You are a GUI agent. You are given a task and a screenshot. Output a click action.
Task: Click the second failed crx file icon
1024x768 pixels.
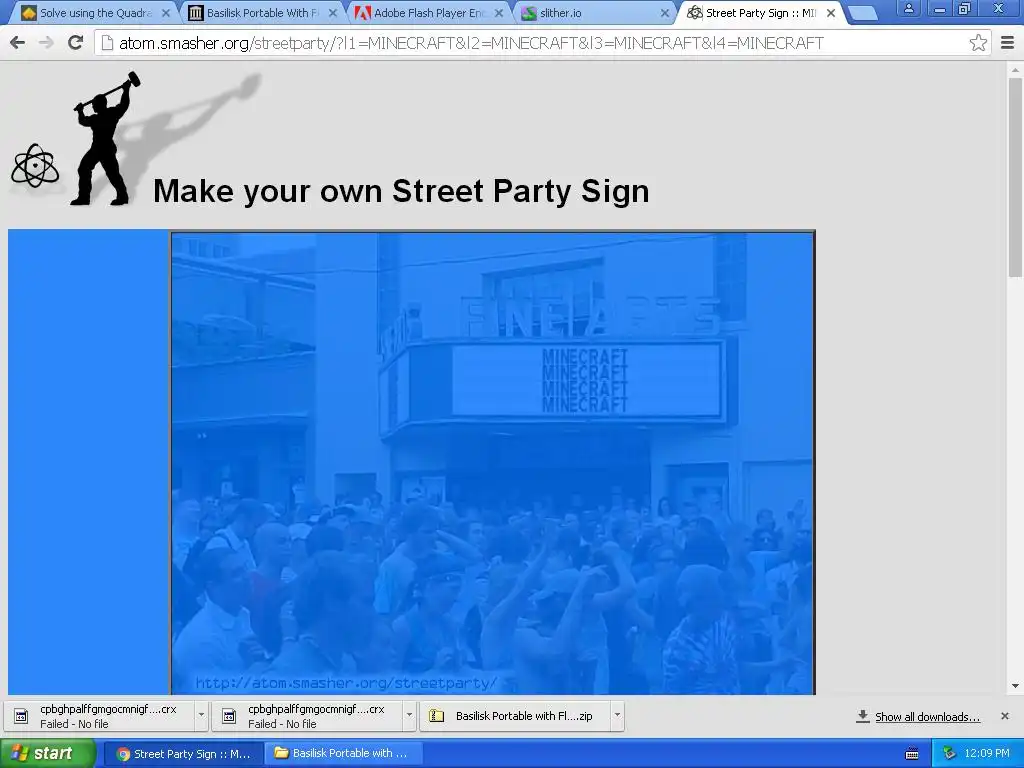[x=229, y=716]
